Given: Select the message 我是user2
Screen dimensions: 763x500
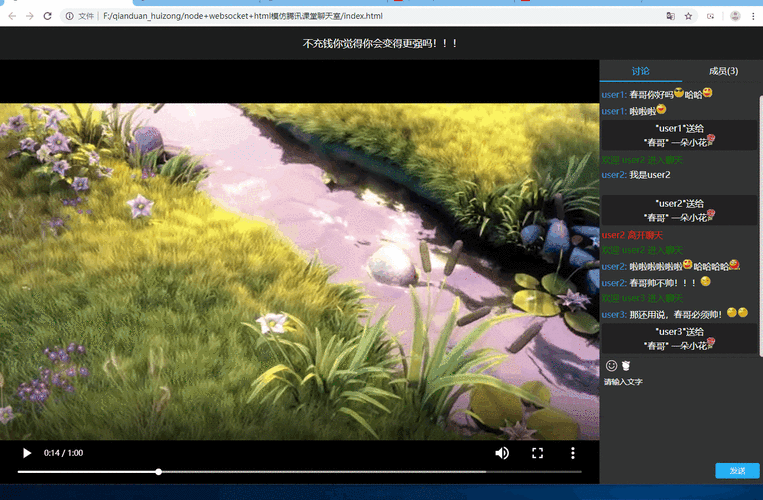Looking at the screenshot, I should click(x=649, y=175).
